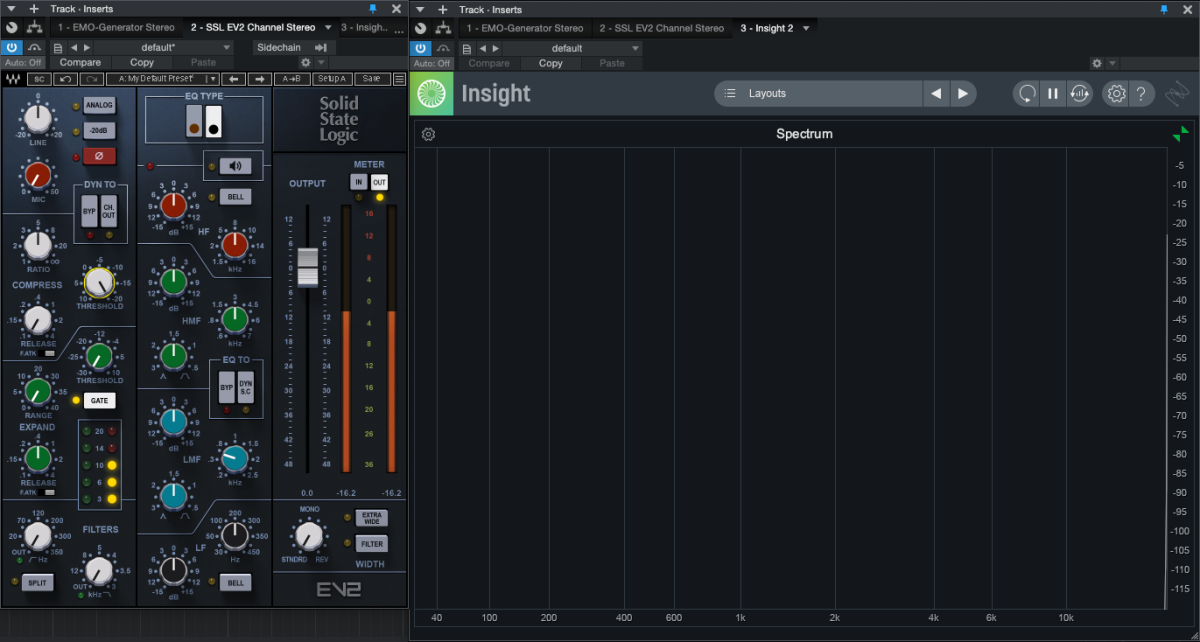Open the Insight default preset dropdown
The width and height of the screenshot is (1200, 642).
(x=571, y=47)
